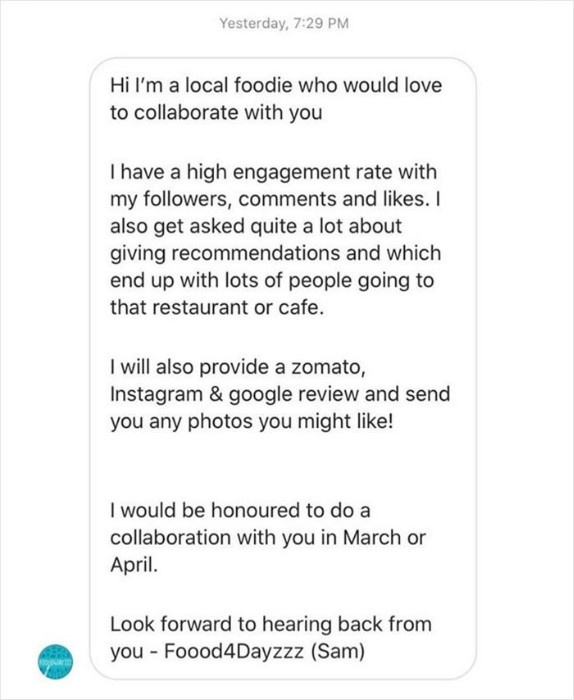The image size is (574, 700).
Task: Tap the 'Yesterday, 7:29 PM' timestamp
Action: click(284, 23)
